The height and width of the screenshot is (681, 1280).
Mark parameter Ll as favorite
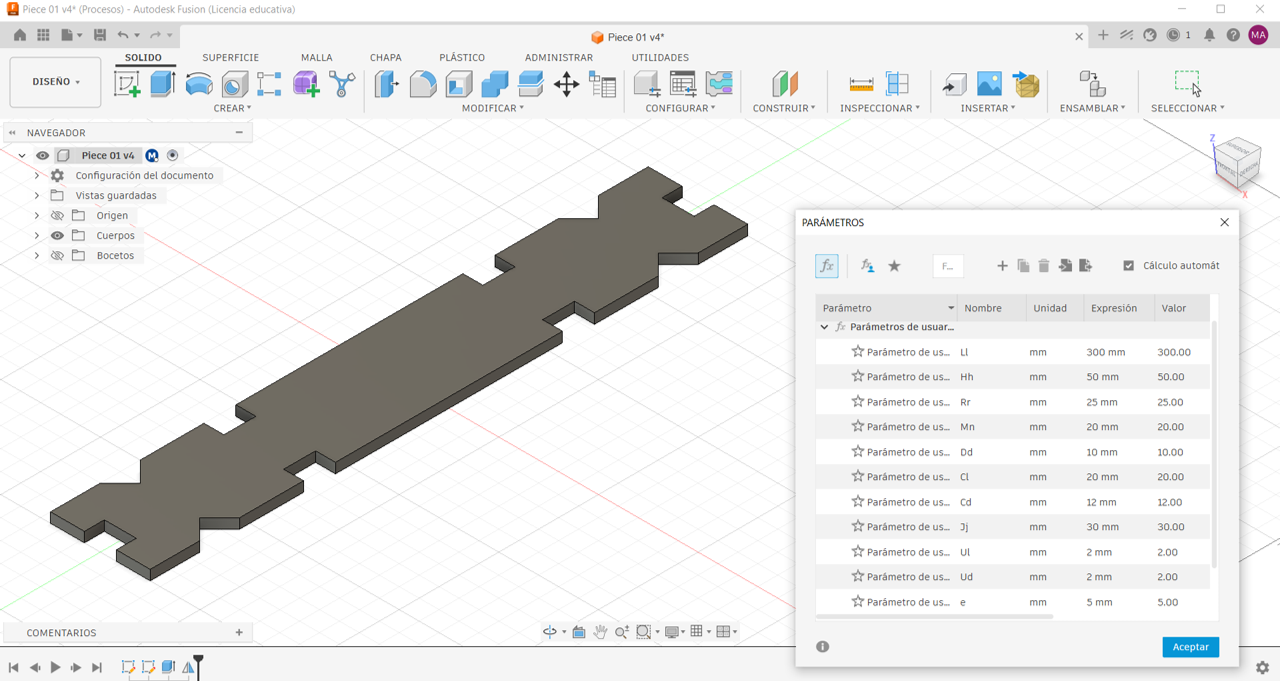coord(857,352)
